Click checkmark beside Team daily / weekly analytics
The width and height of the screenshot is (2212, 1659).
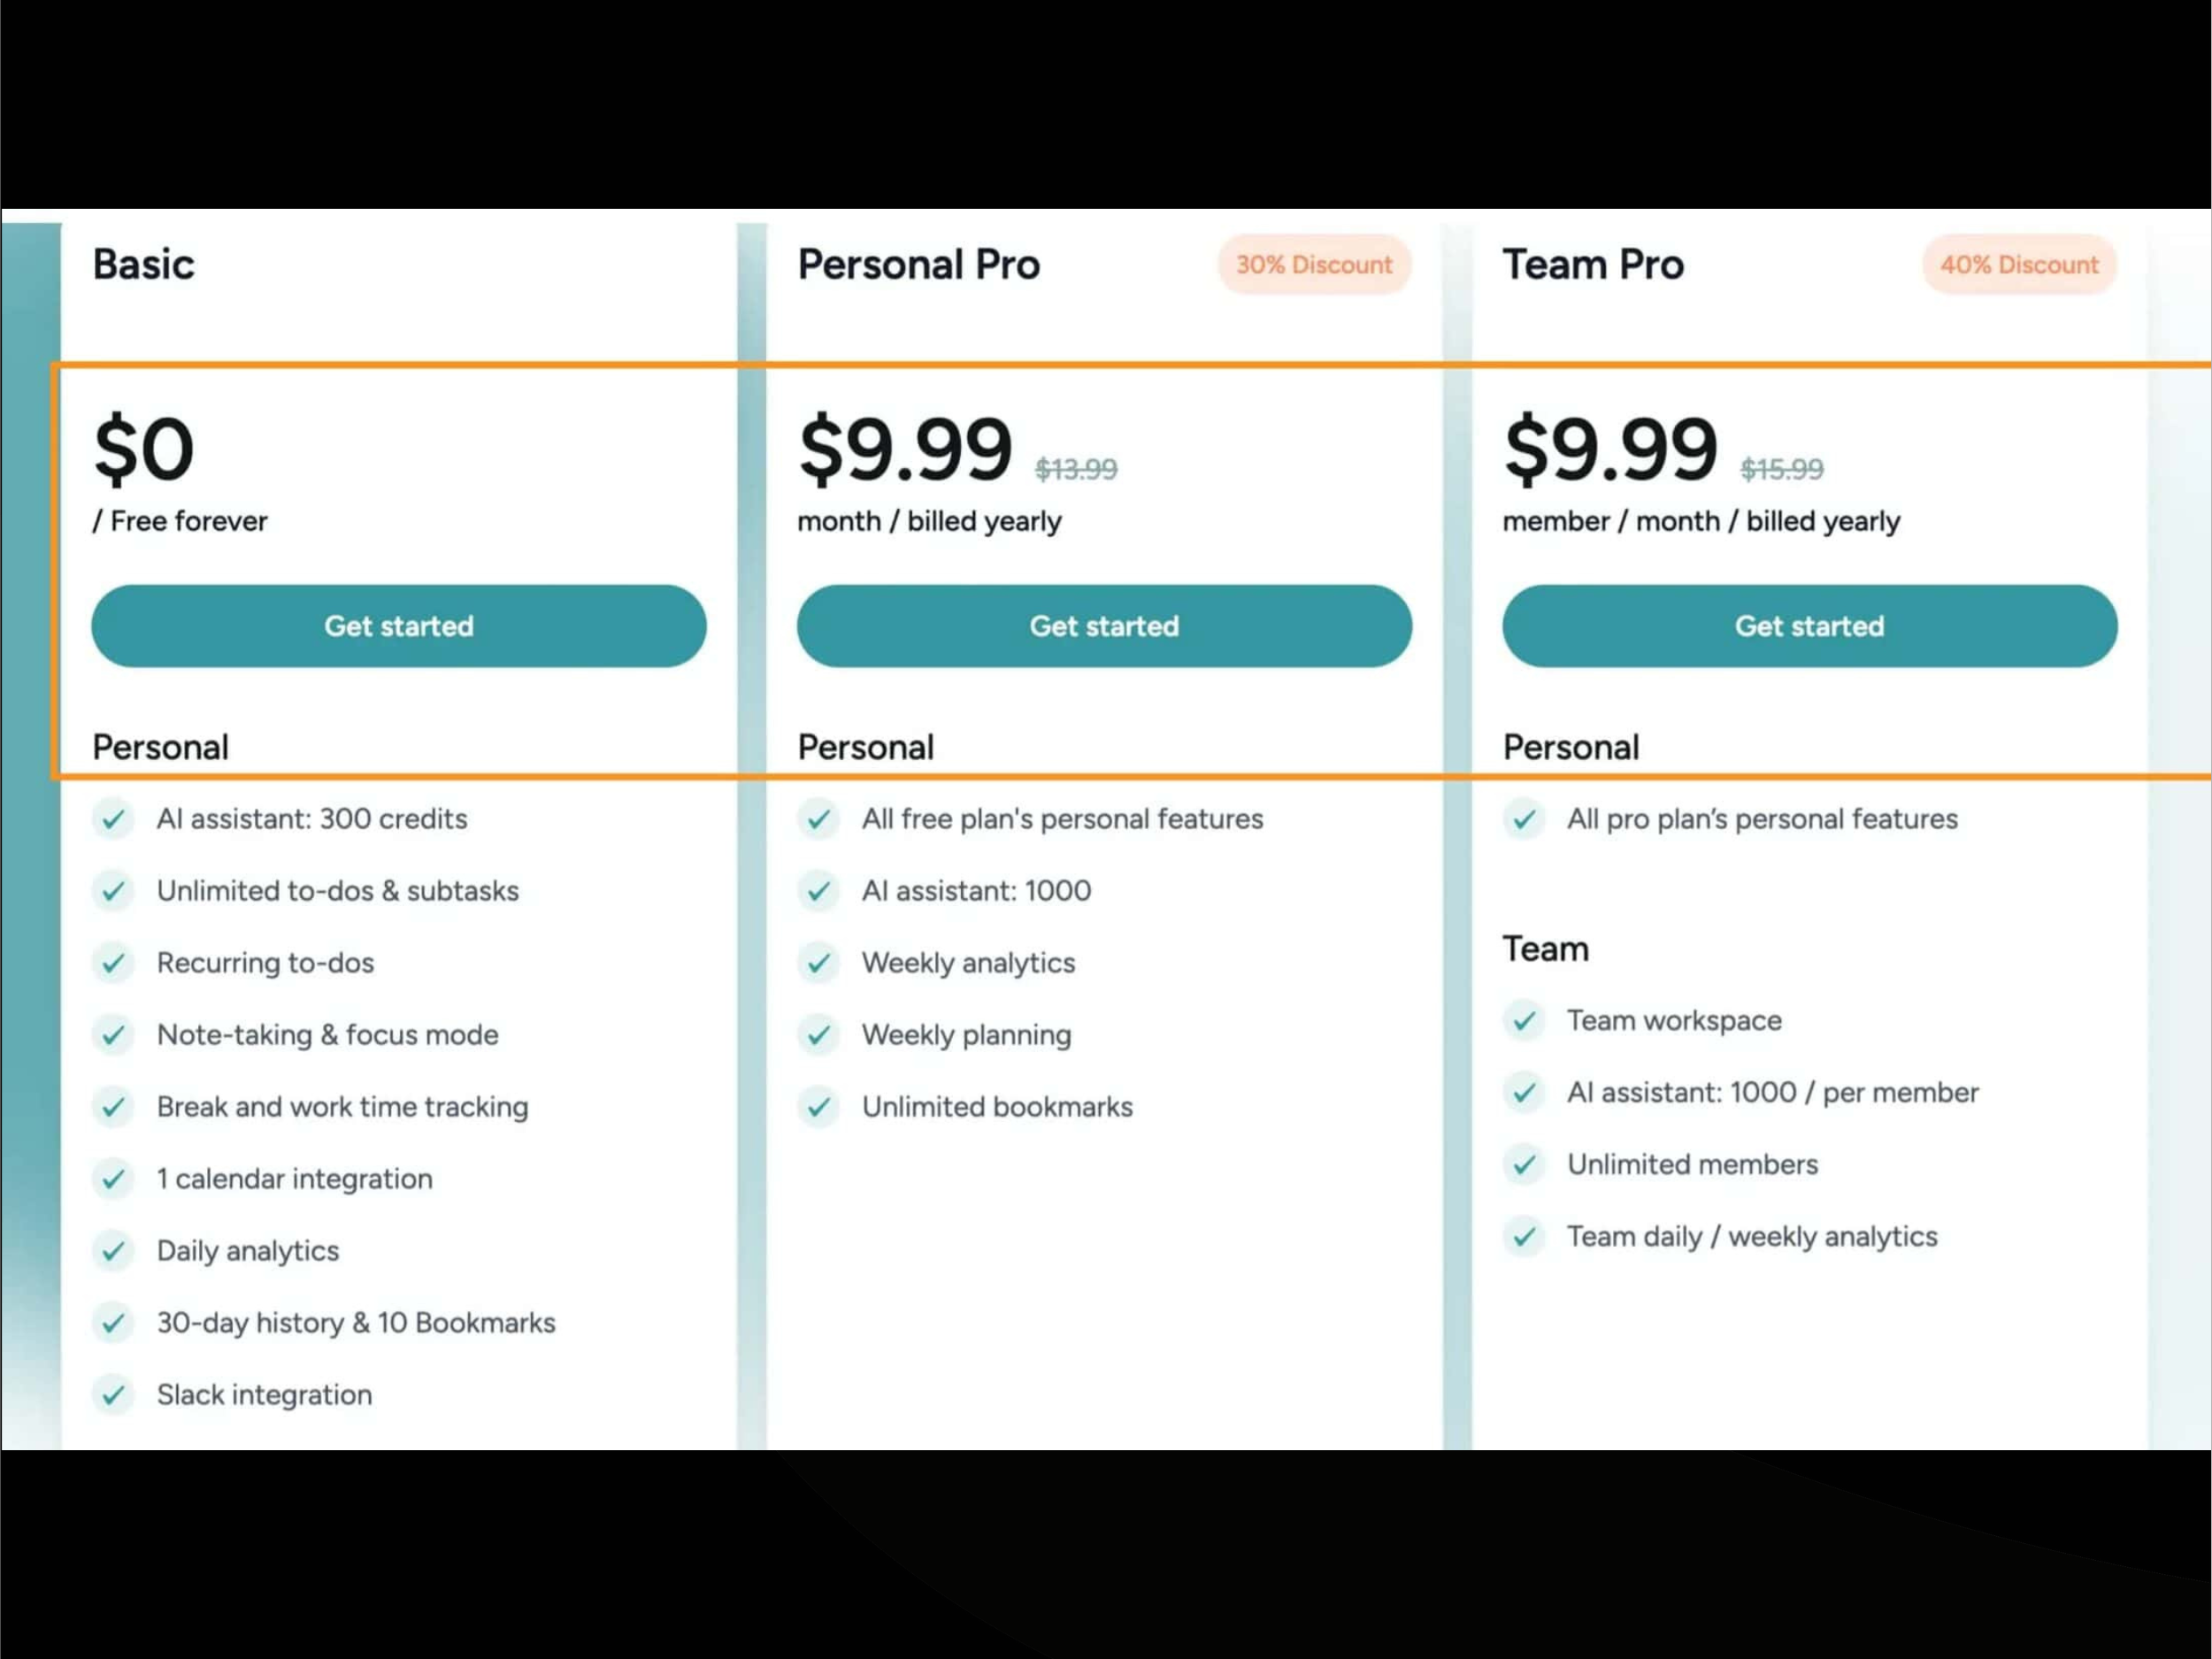[x=1524, y=1237]
